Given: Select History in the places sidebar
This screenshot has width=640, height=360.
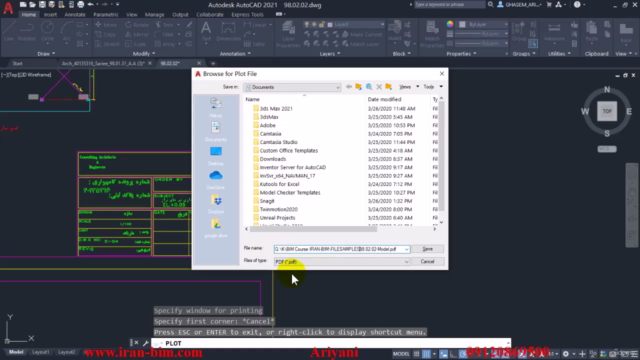Looking at the screenshot, I should click(216, 108).
